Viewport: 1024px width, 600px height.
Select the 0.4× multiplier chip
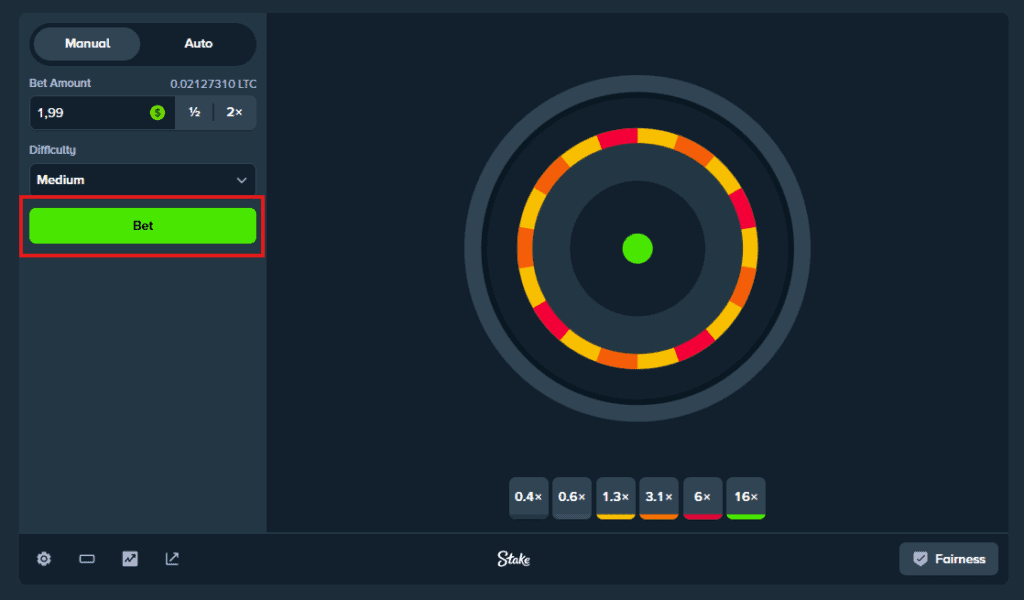528,497
